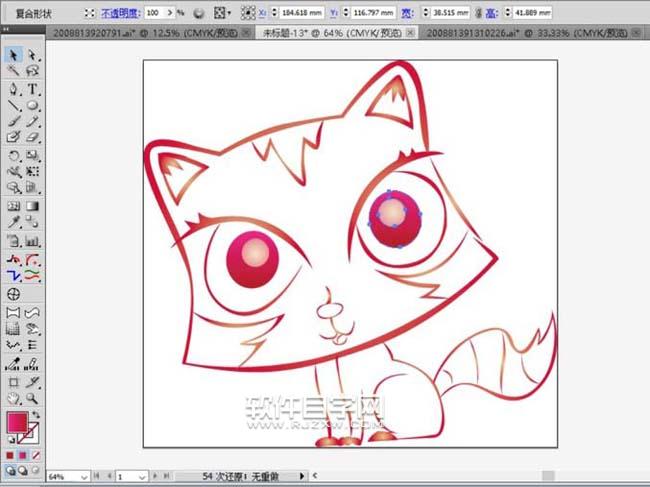Swap fill and stroke colors
650x487 pixels.
click(x=36, y=414)
